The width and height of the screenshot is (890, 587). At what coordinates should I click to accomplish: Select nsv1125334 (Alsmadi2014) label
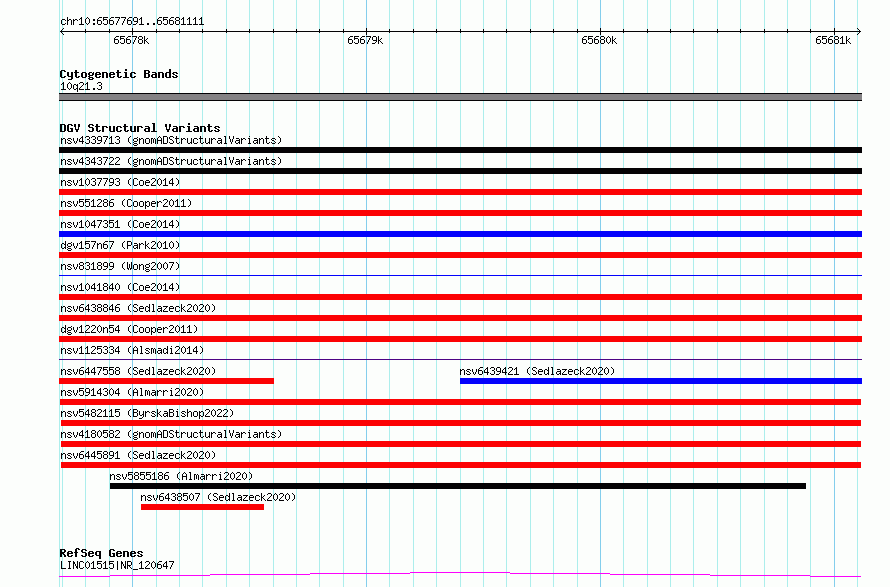132,350
